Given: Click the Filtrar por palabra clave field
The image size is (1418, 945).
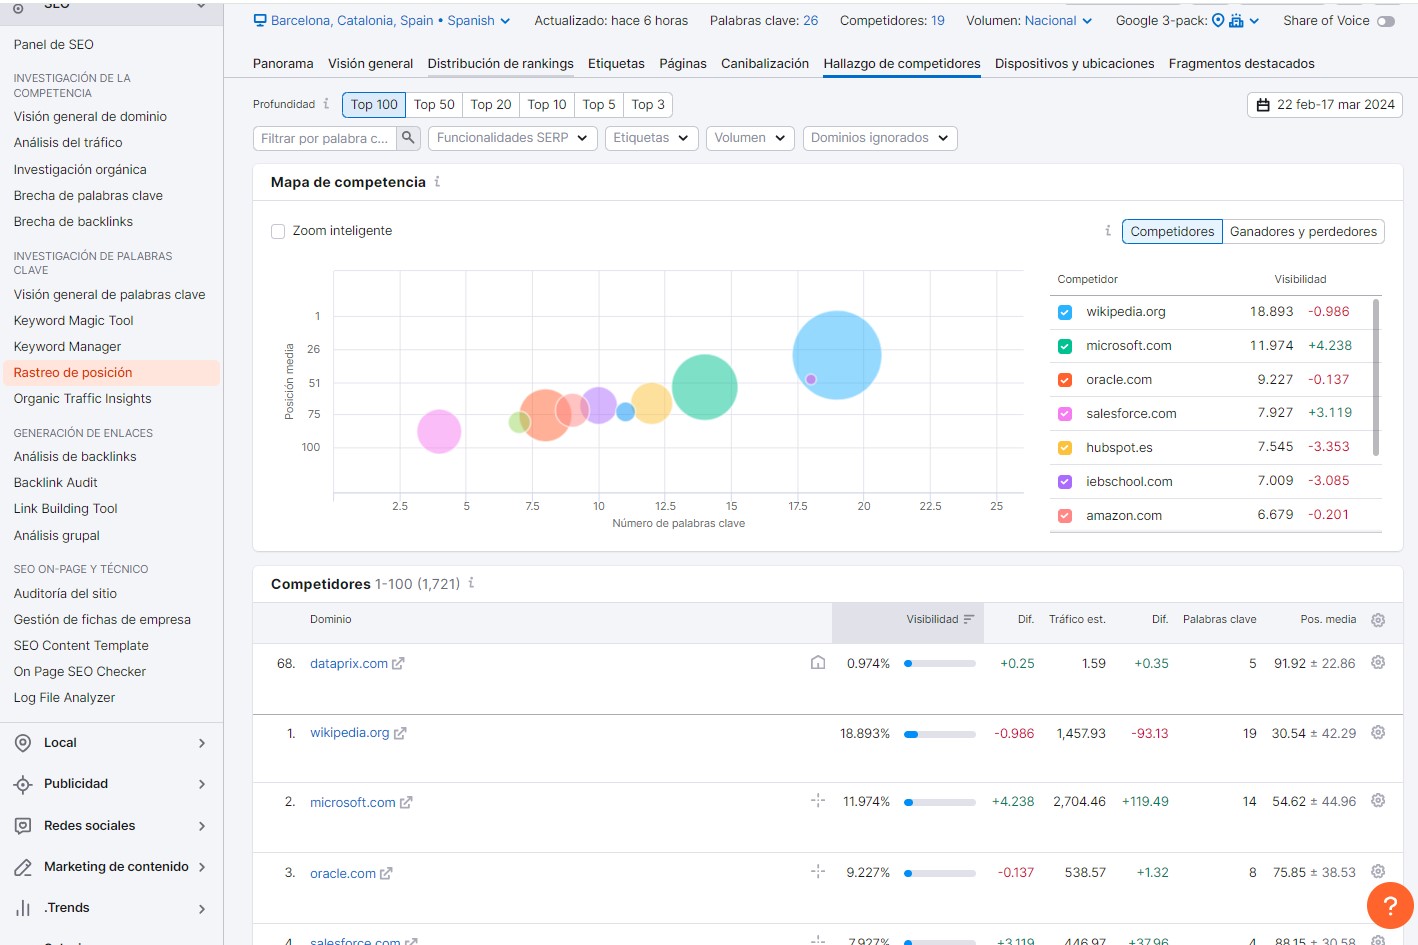Looking at the screenshot, I should (x=324, y=138).
